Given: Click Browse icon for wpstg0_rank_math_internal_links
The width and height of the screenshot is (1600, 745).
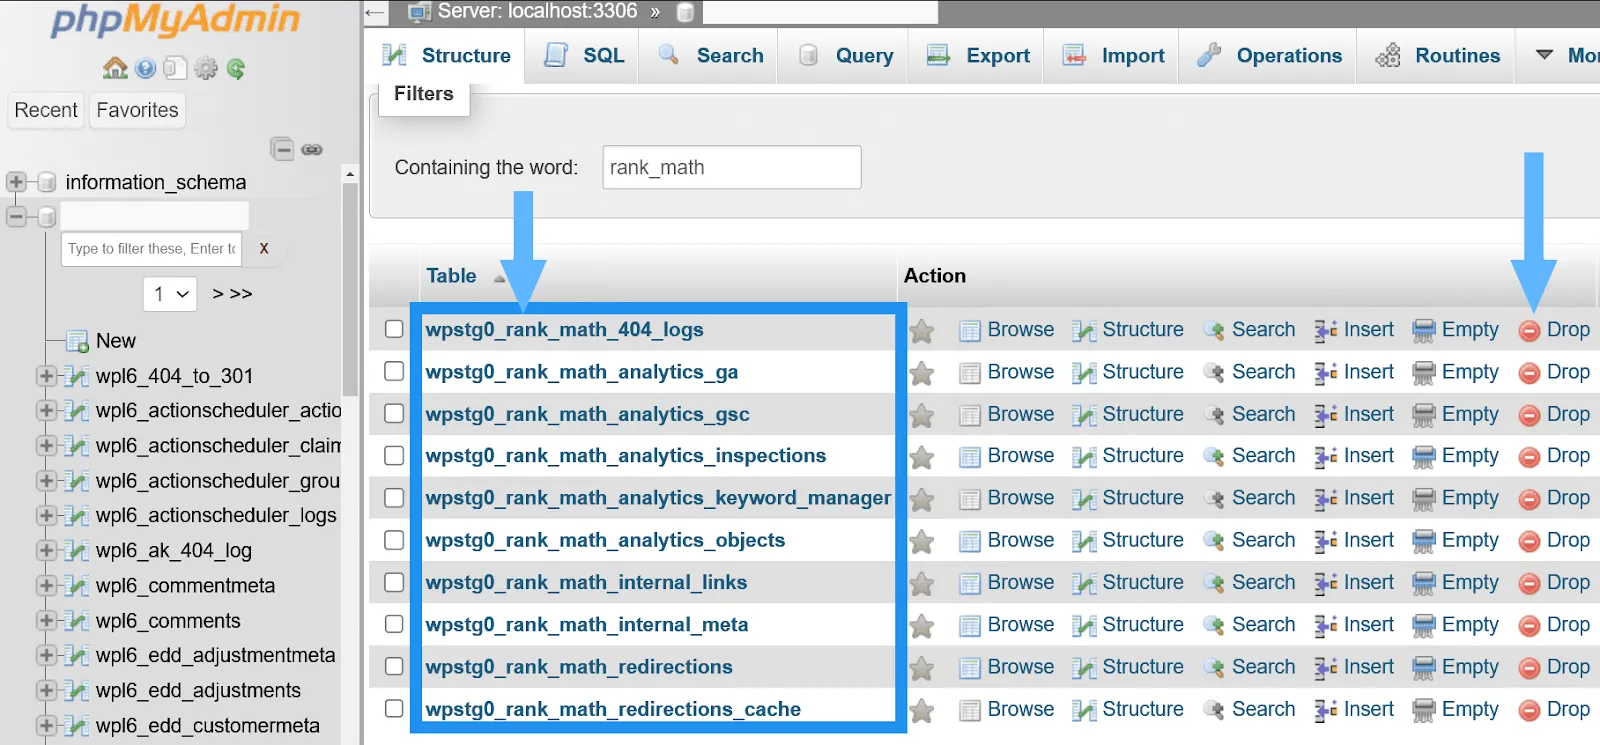Looking at the screenshot, I should pyautogui.click(x=970, y=584).
